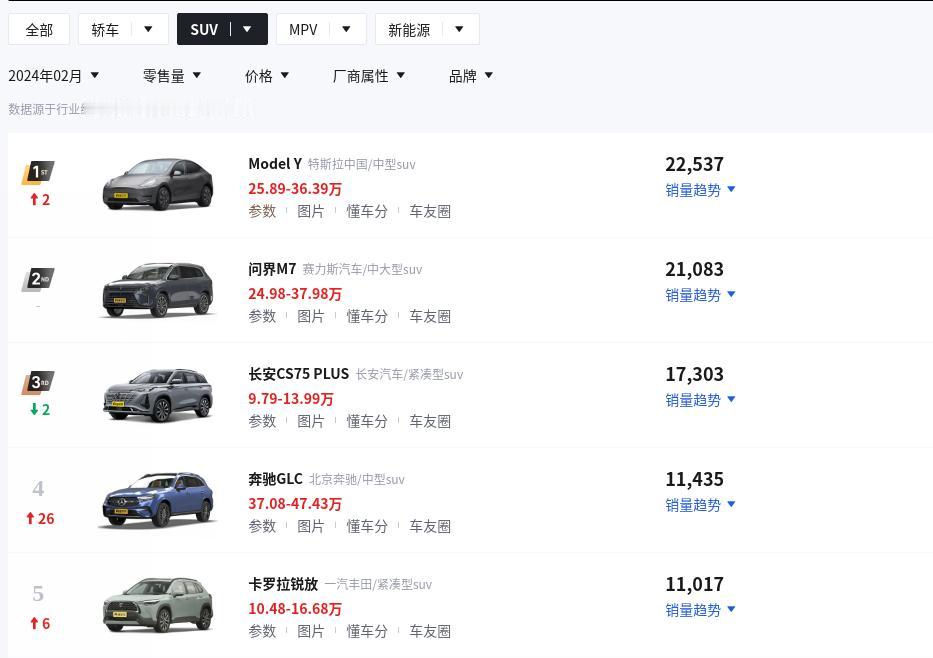Expand the 新能源 tab dropdown arrow
Screen dimensions: 933x658
(x=459, y=29)
